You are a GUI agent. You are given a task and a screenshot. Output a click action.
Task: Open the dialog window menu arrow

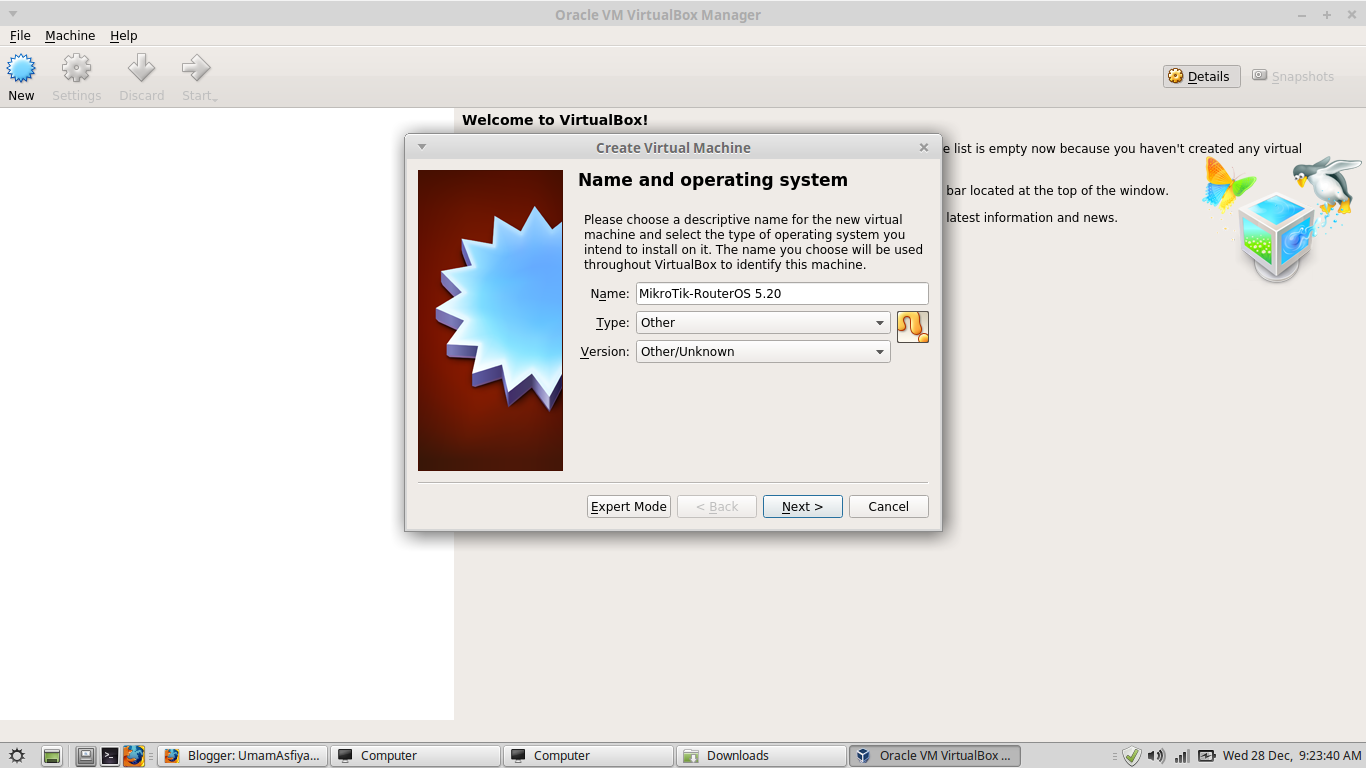(x=422, y=147)
